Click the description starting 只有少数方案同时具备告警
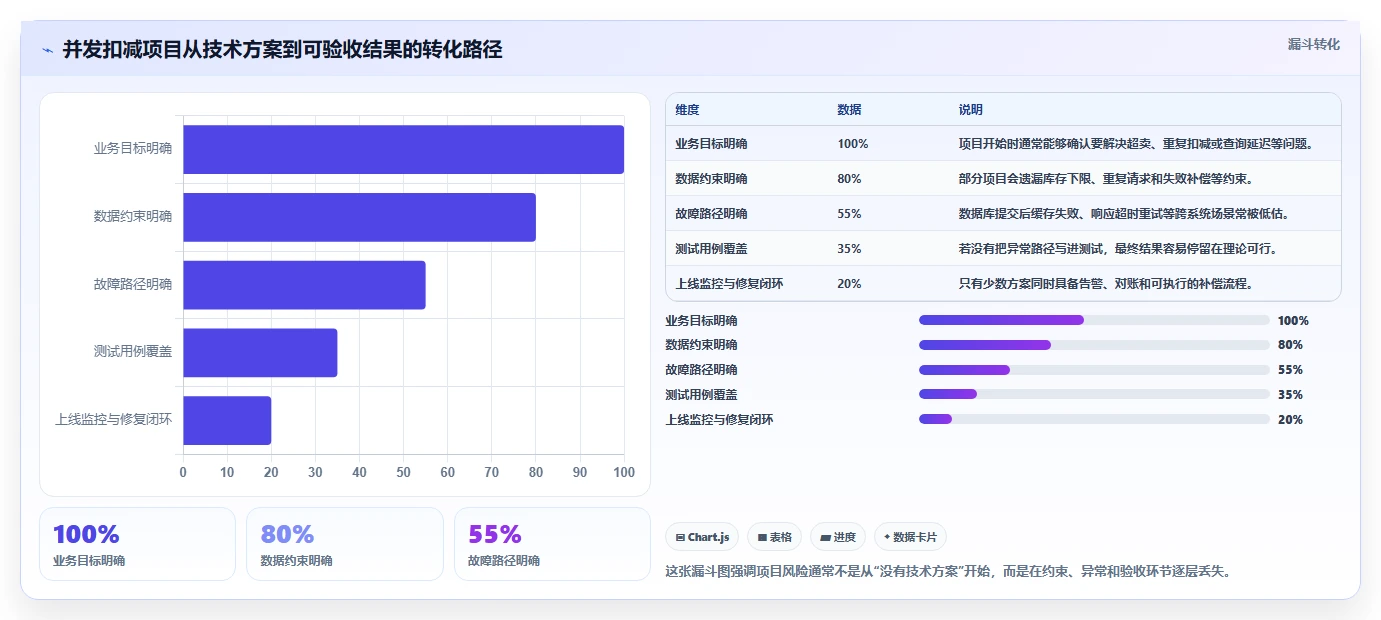 click(1106, 284)
